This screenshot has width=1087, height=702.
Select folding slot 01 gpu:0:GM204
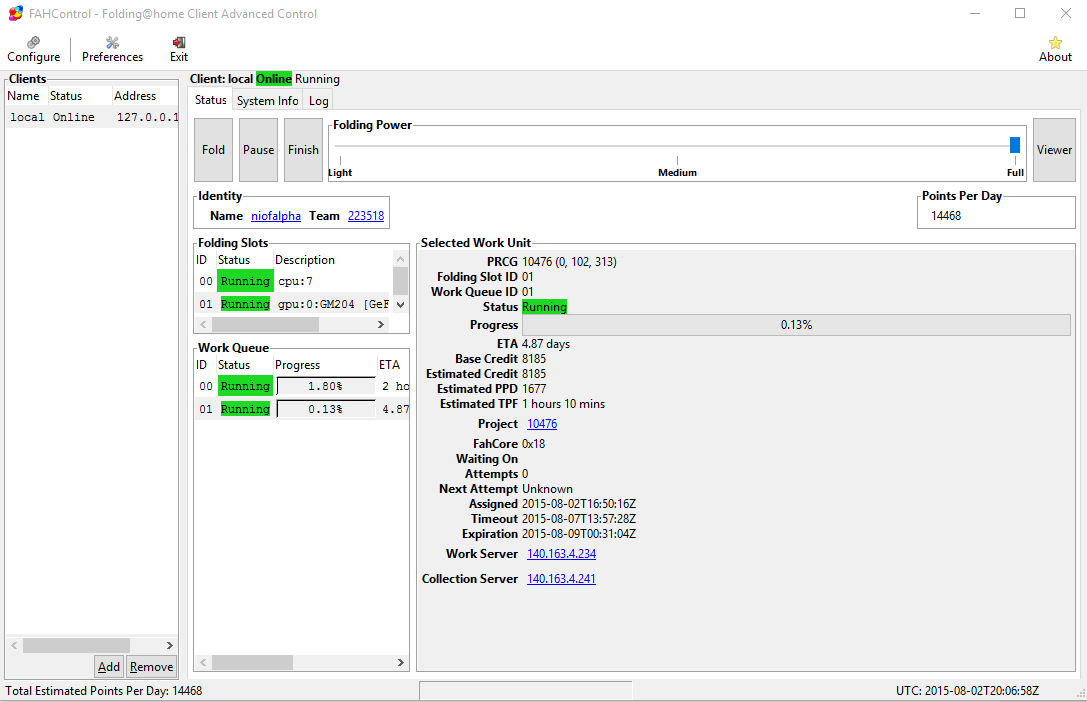[293, 304]
